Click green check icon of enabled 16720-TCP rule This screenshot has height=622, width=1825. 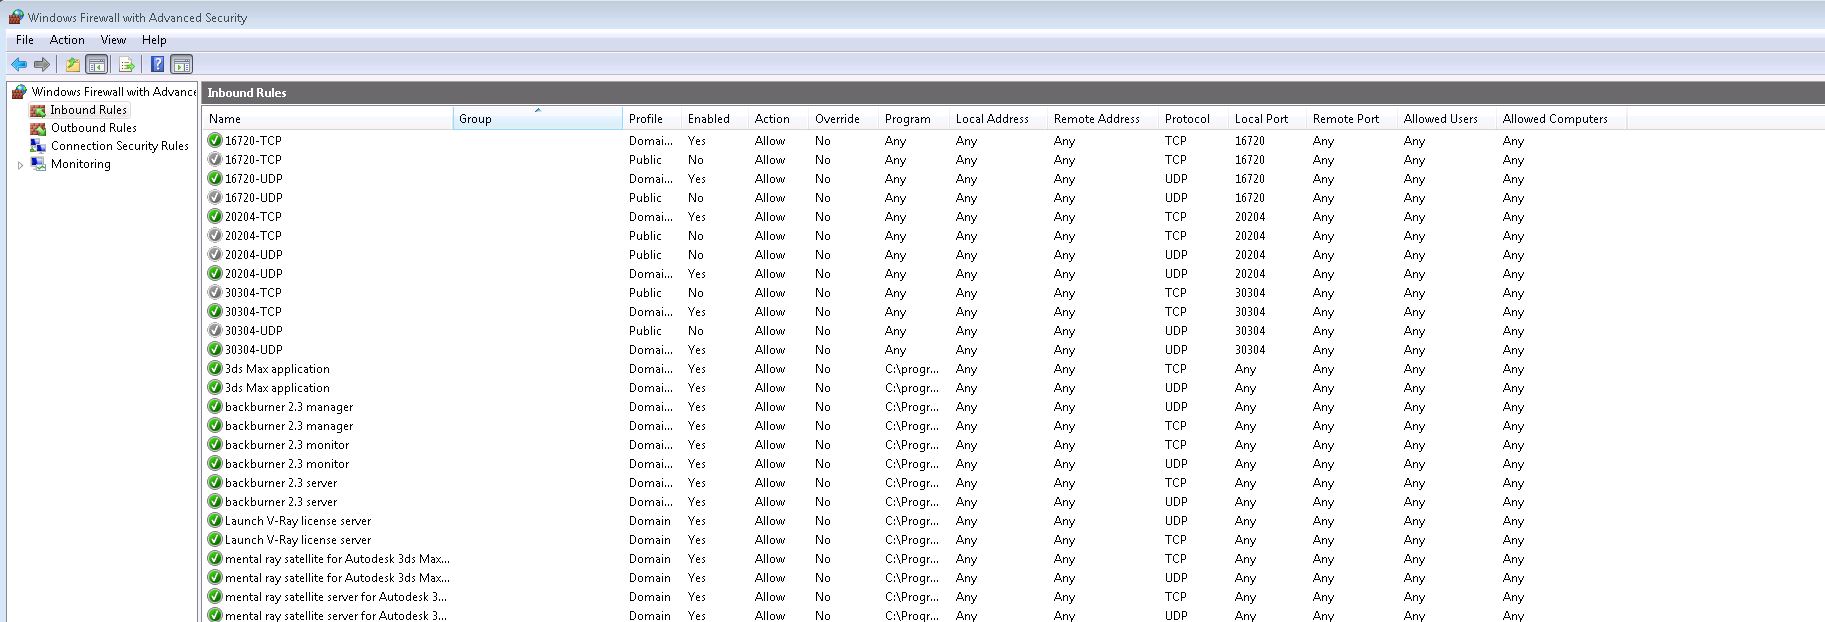point(215,140)
